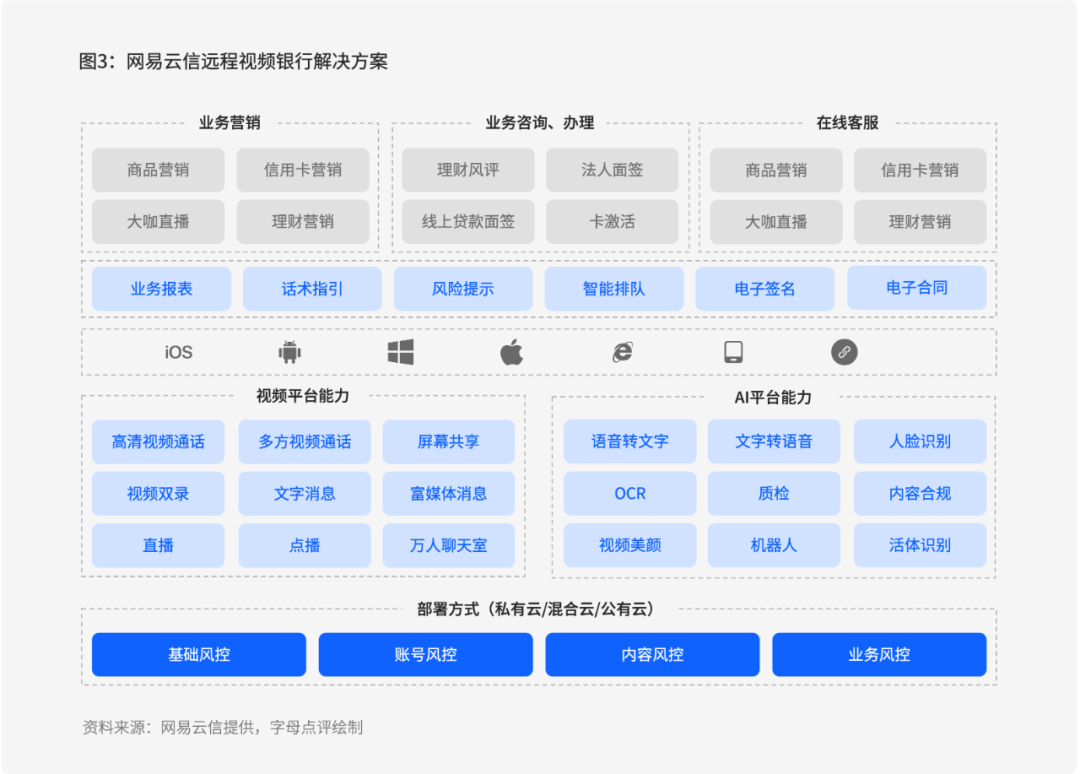Click the 基础风控 blue button
This screenshot has height=774, width=1080.
point(199,654)
